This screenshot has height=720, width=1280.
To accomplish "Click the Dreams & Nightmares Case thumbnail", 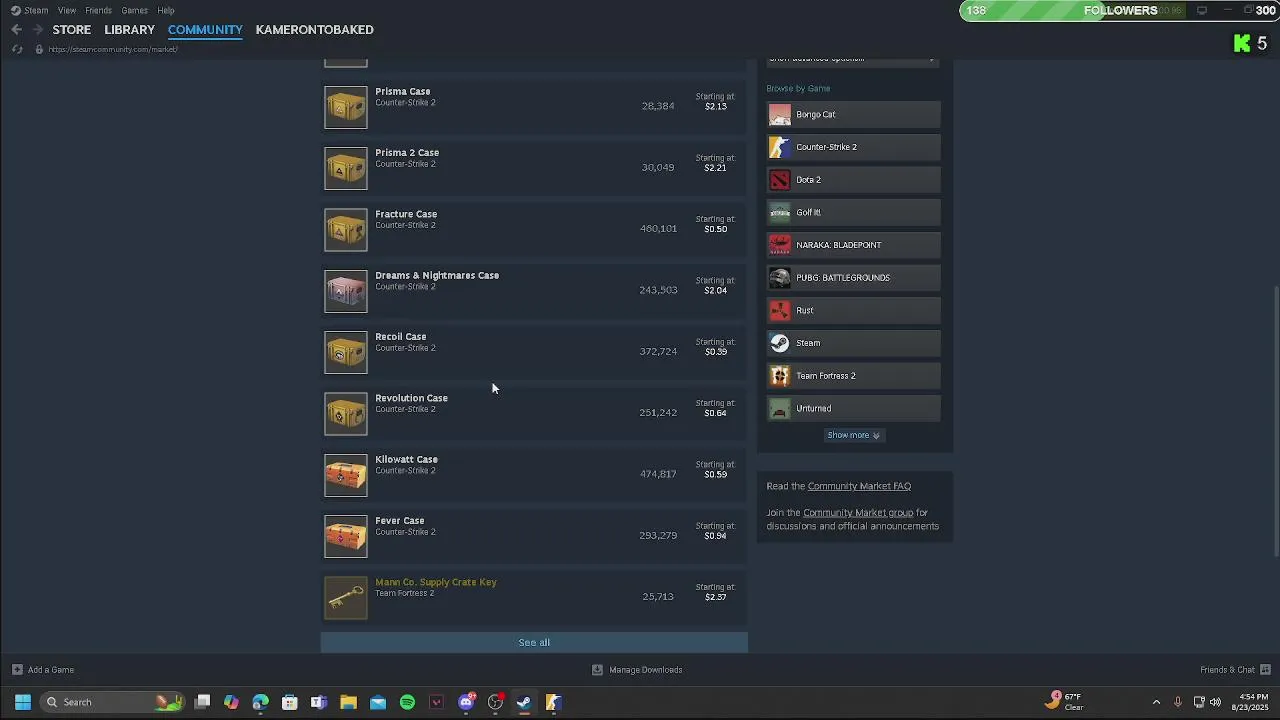I will (346, 290).
